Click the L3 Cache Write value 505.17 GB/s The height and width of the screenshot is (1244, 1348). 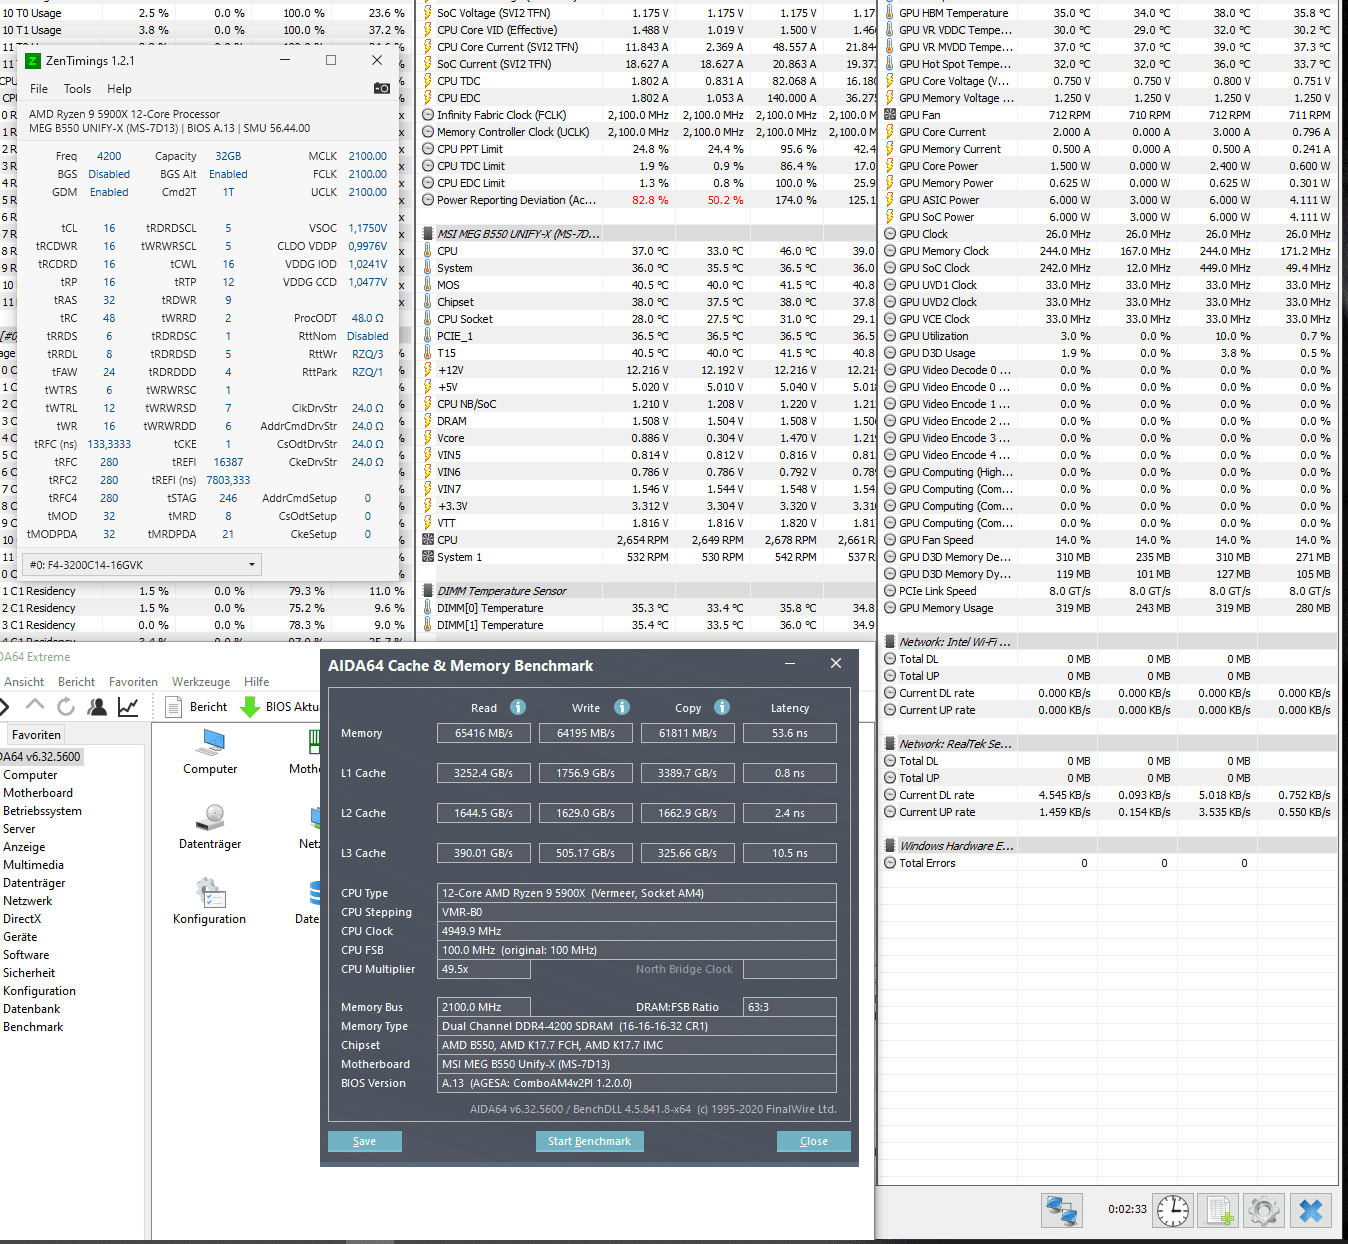click(586, 853)
